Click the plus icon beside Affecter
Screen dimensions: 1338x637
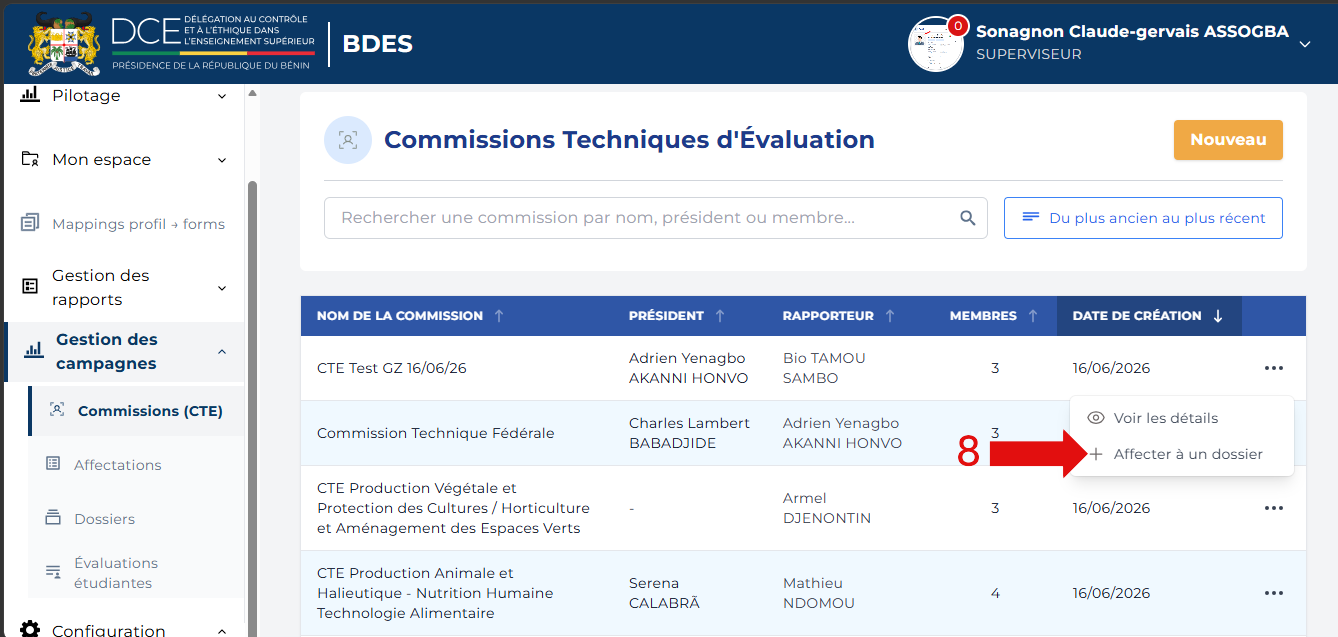pos(1096,454)
